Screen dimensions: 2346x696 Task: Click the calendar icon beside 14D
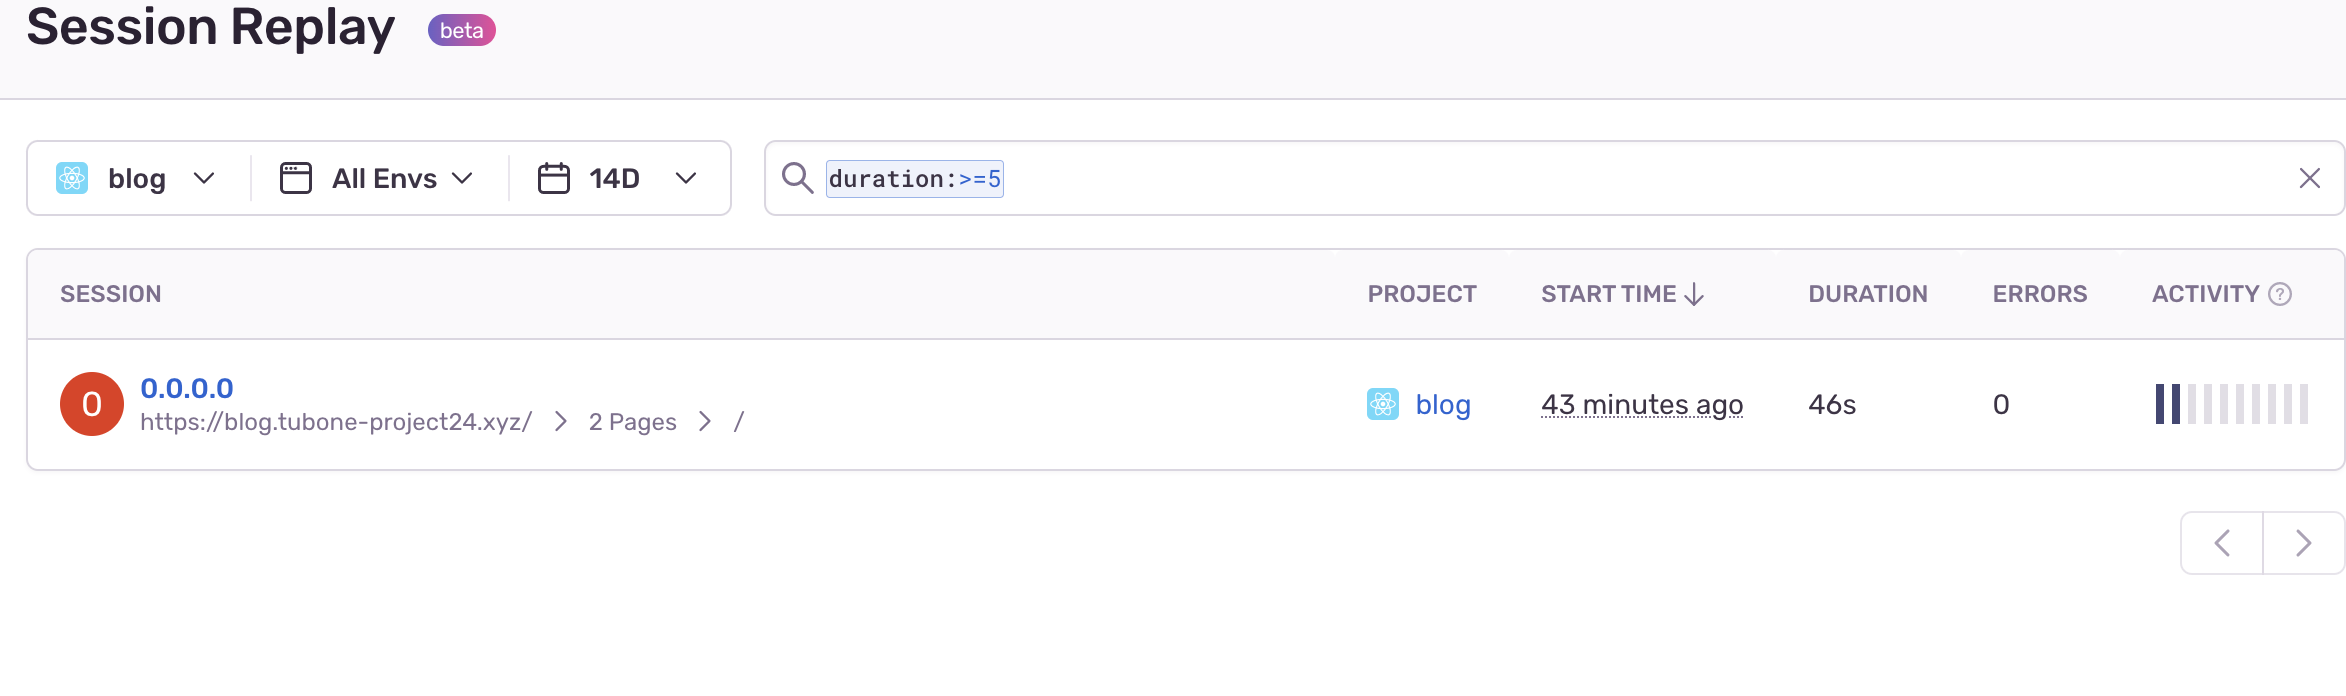[x=554, y=178]
